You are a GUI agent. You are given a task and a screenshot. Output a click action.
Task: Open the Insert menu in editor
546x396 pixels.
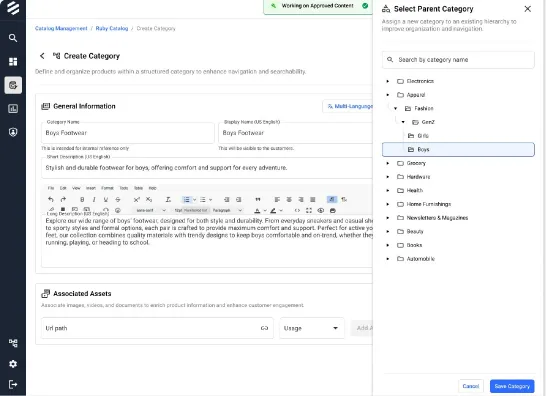(x=91, y=188)
